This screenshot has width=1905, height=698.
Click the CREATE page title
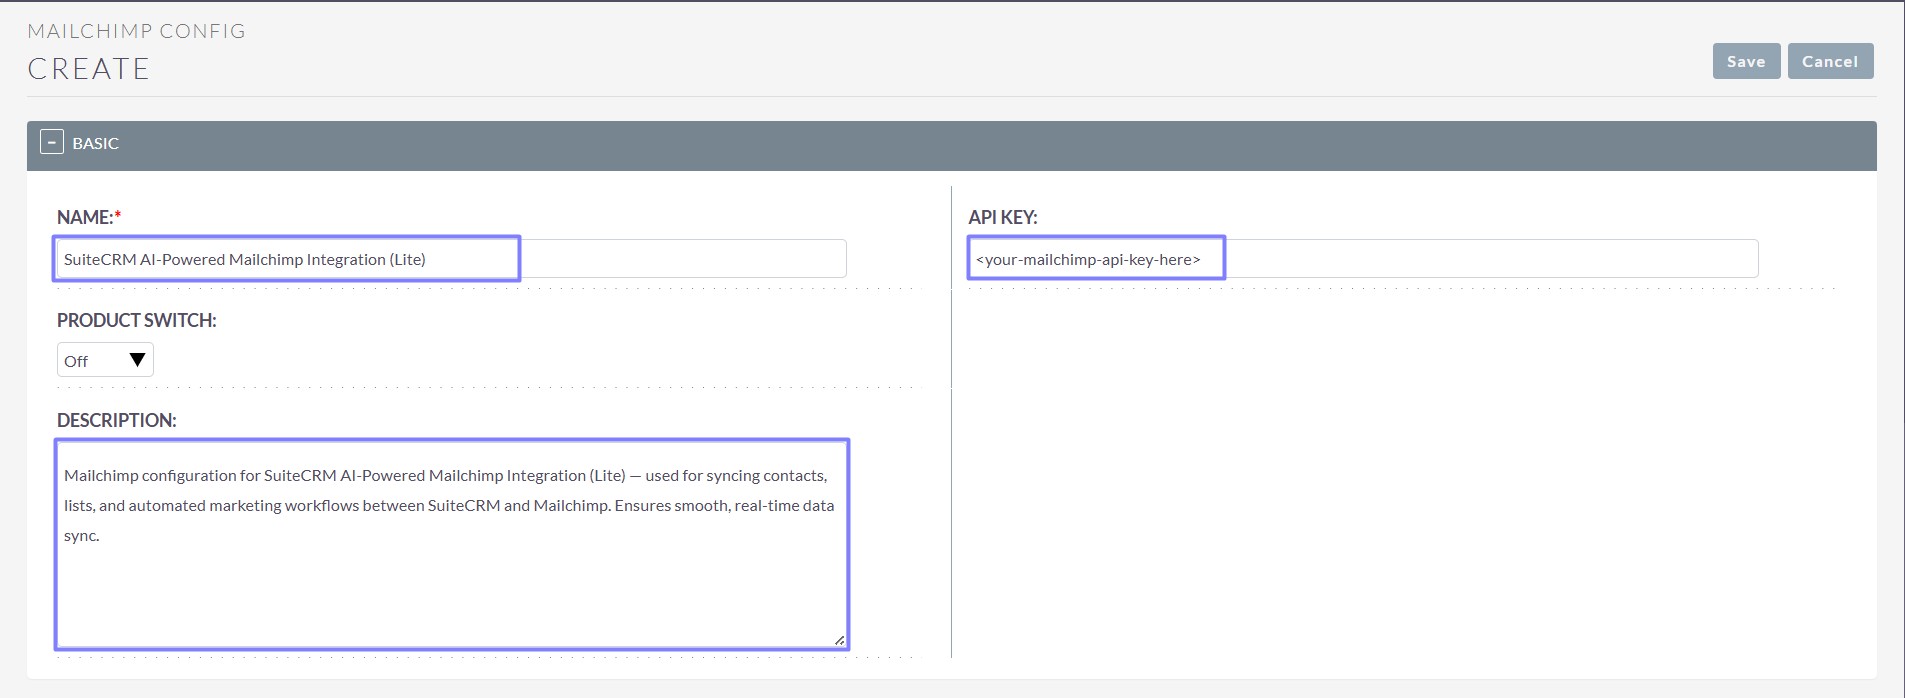point(88,69)
